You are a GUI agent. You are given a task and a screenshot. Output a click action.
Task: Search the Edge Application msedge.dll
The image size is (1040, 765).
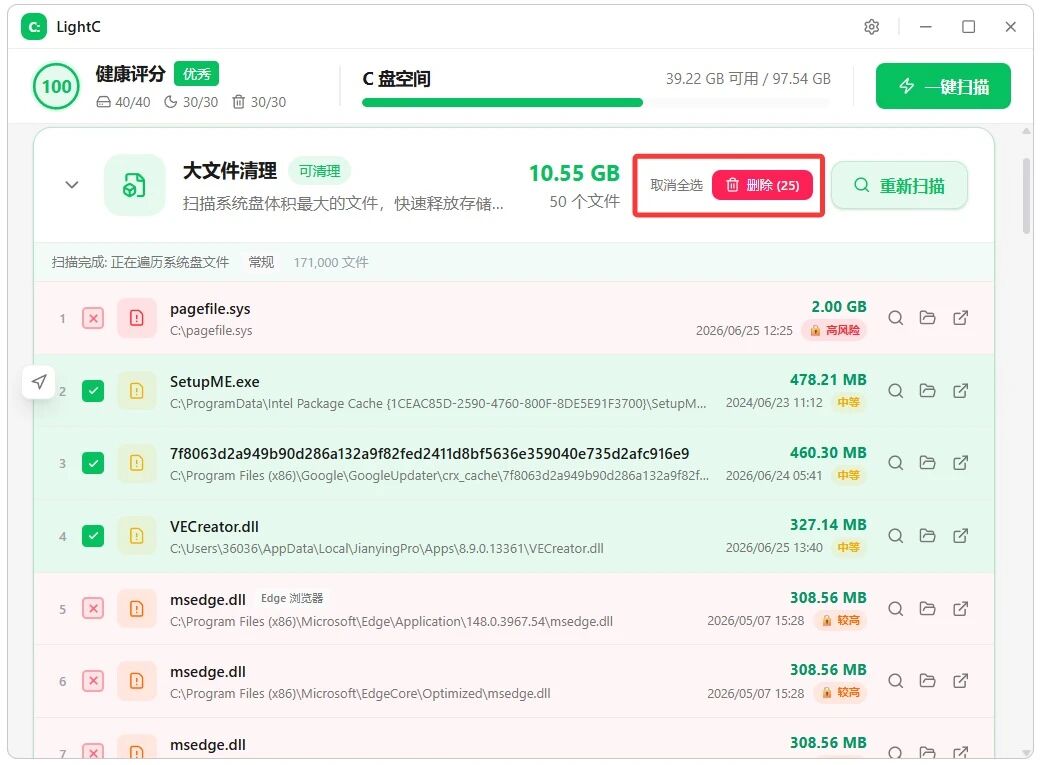point(895,608)
